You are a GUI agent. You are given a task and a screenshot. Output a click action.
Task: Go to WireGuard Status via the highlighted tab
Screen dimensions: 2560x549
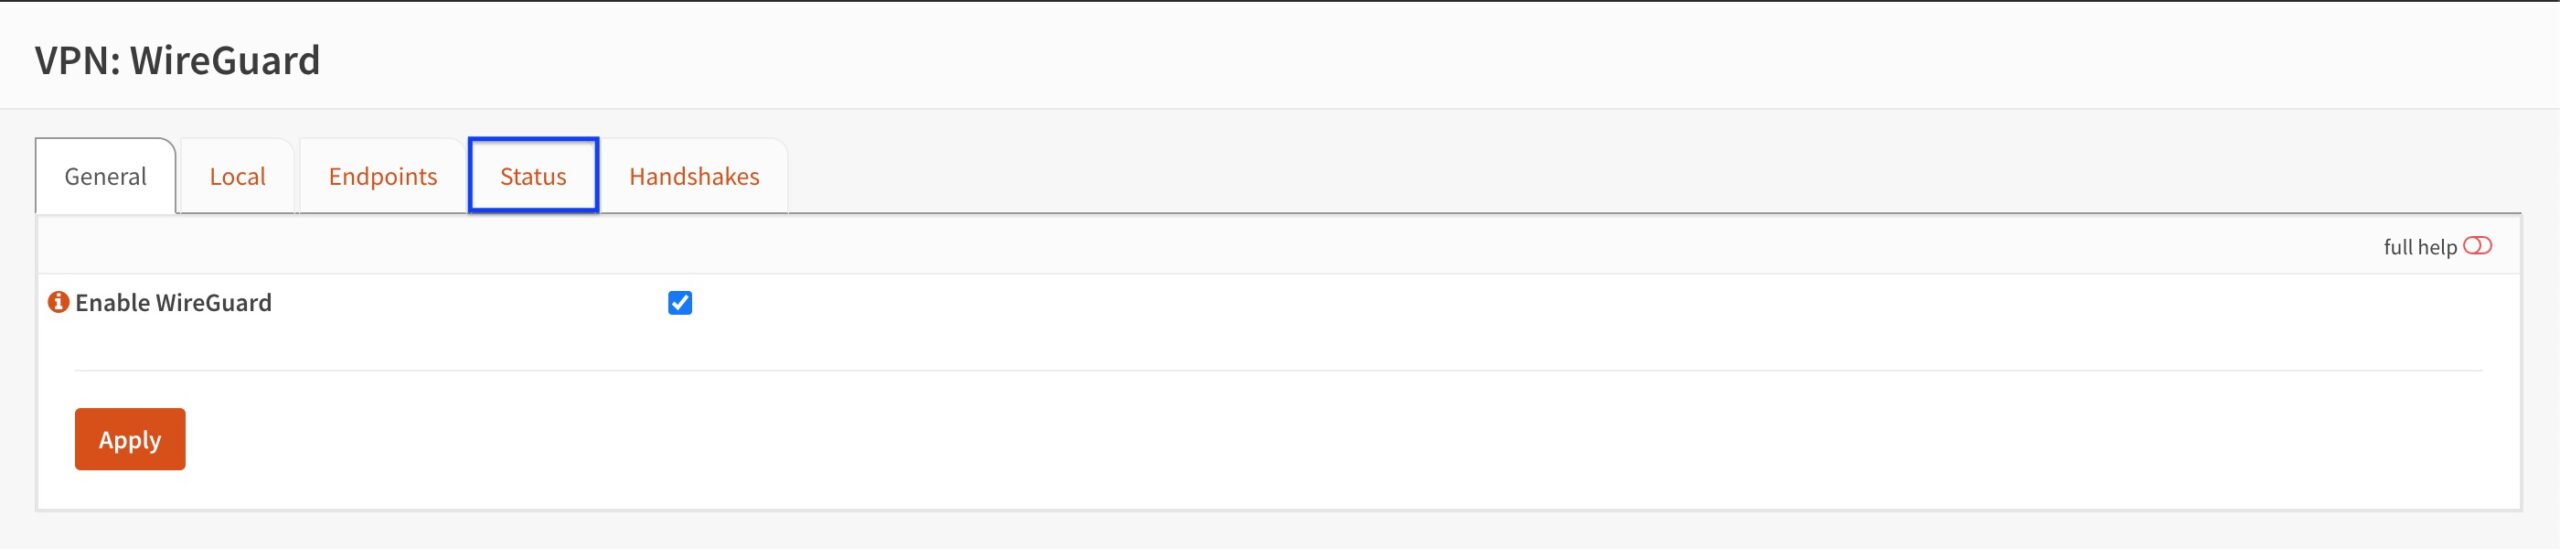tap(533, 176)
